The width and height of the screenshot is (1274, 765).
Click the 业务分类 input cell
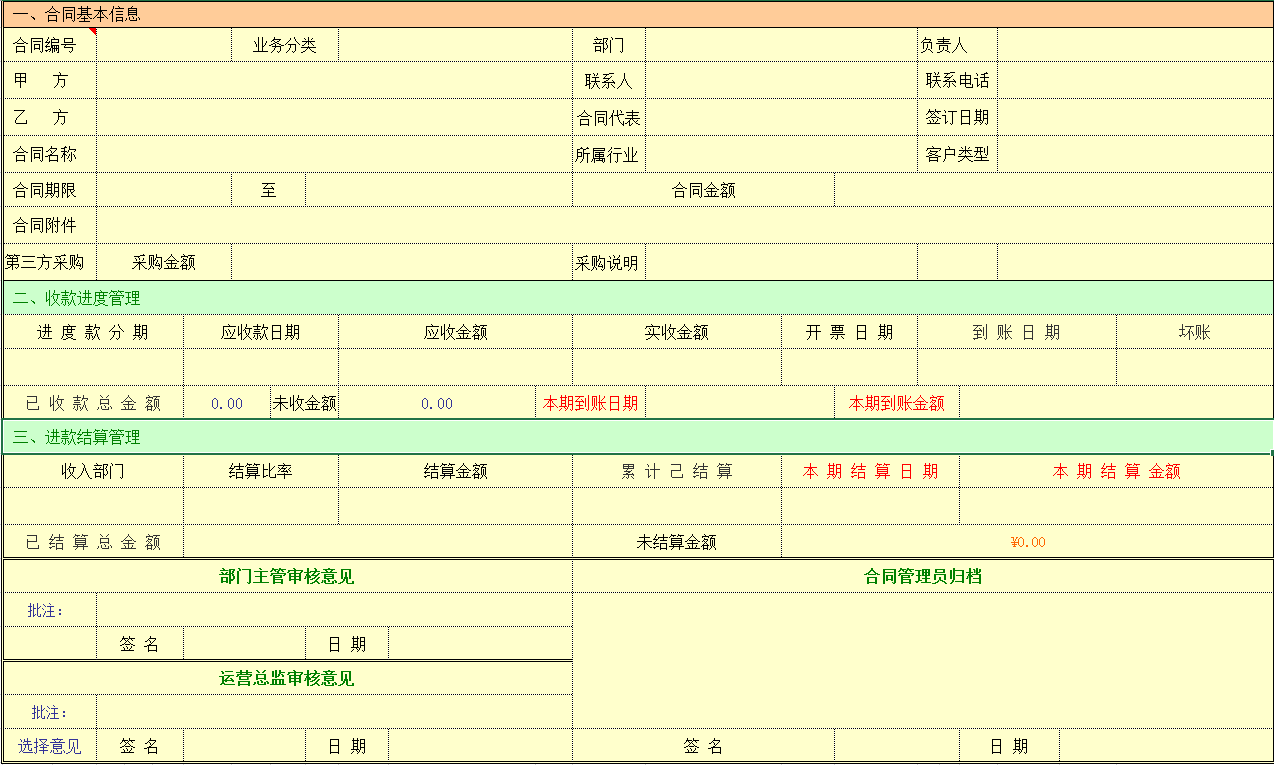tap(455, 45)
